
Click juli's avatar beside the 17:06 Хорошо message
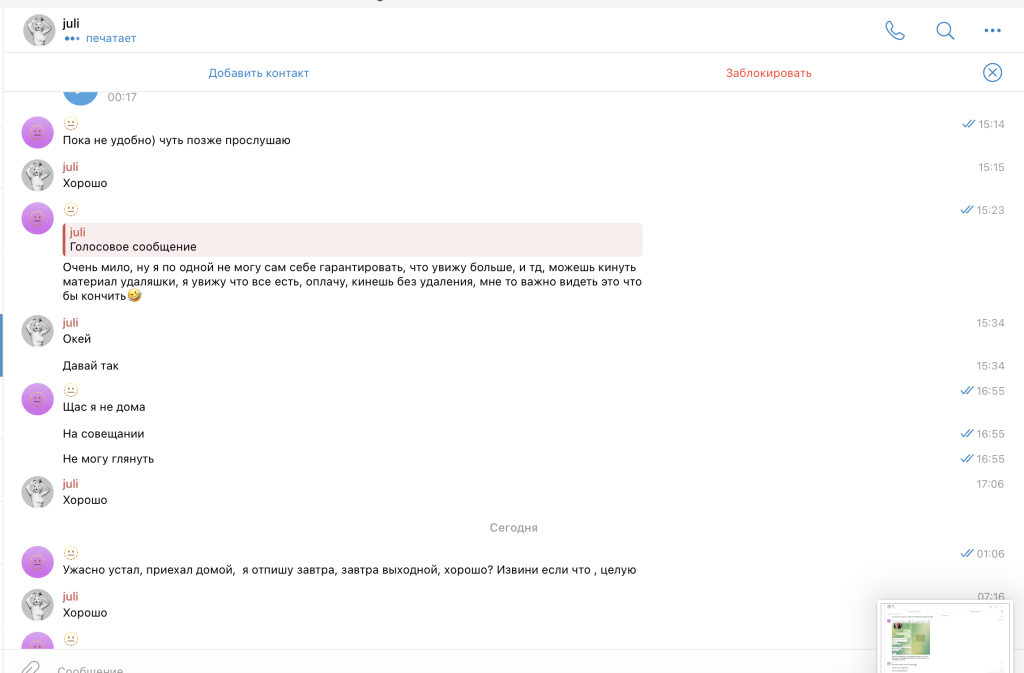(38, 492)
